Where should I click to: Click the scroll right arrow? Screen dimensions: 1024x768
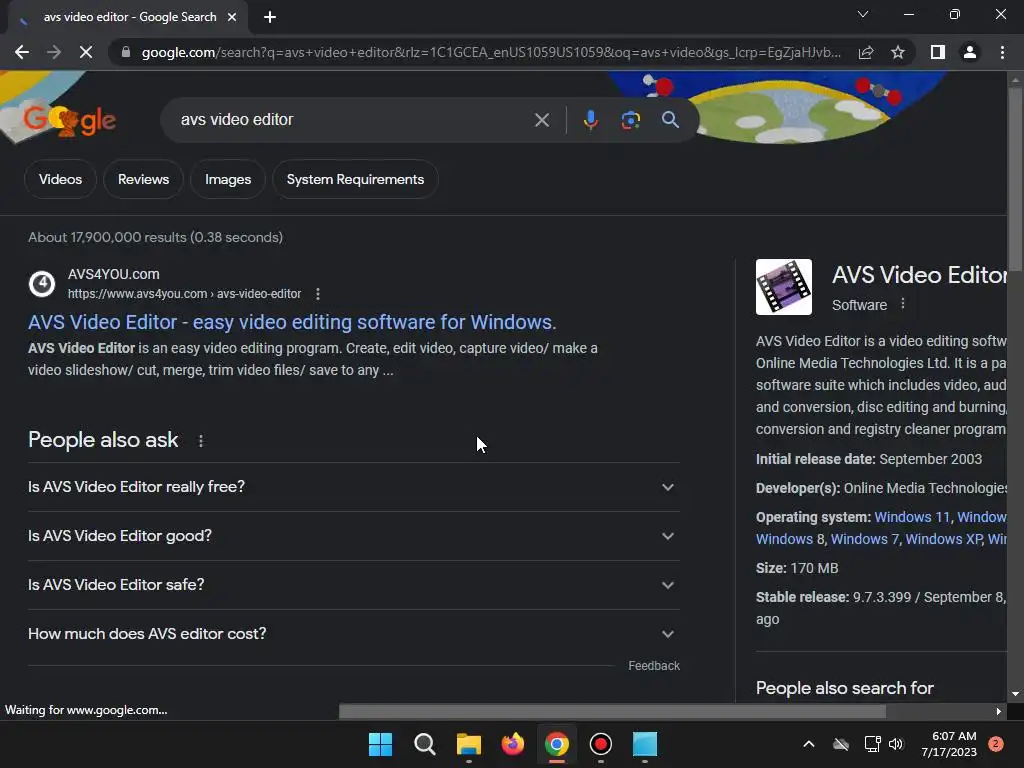click(x=999, y=712)
